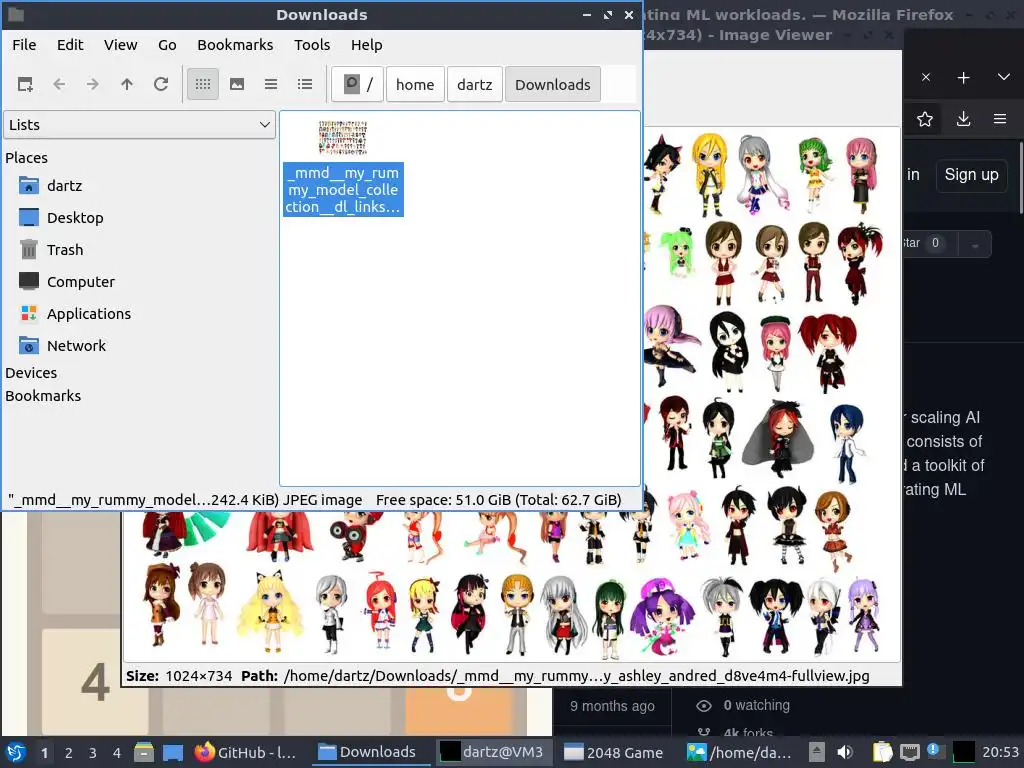The width and height of the screenshot is (1024, 768).
Task: Open clipboard manager tray icon
Action: pyautogui.click(x=882, y=752)
